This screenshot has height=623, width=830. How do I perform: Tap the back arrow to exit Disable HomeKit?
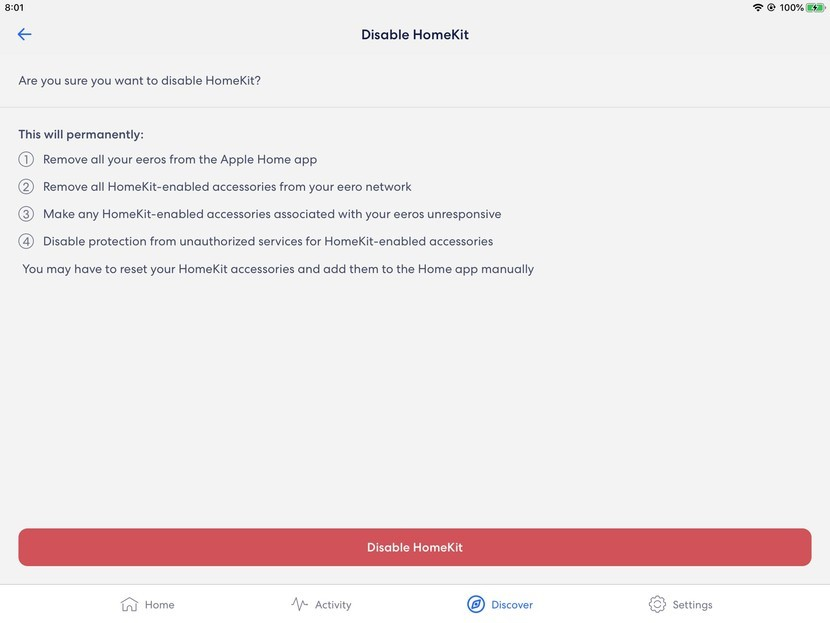tap(23, 33)
